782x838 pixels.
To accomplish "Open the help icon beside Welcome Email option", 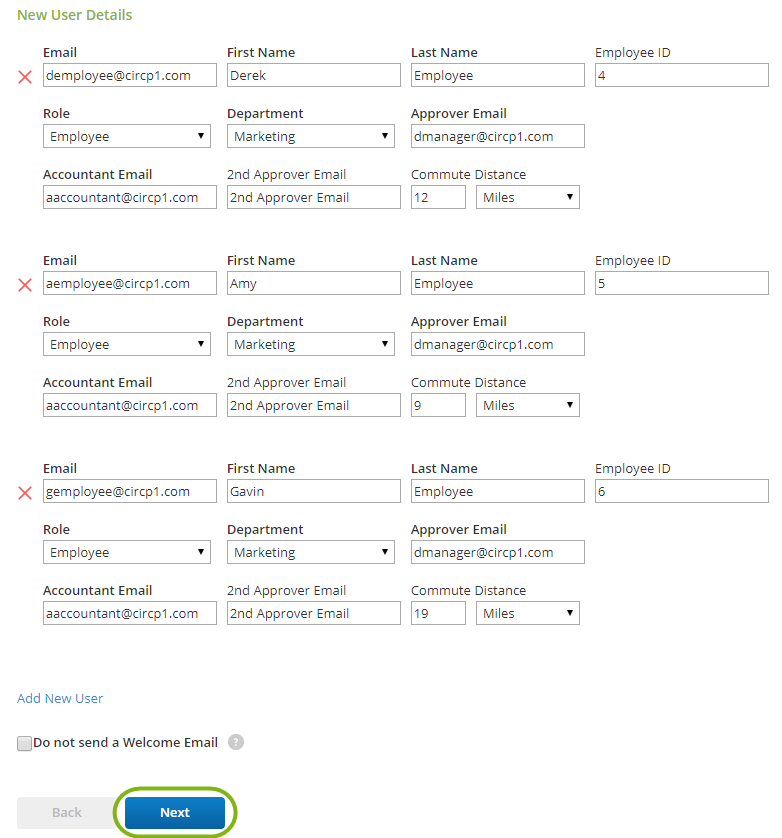I will pyautogui.click(x=236, y=742).
